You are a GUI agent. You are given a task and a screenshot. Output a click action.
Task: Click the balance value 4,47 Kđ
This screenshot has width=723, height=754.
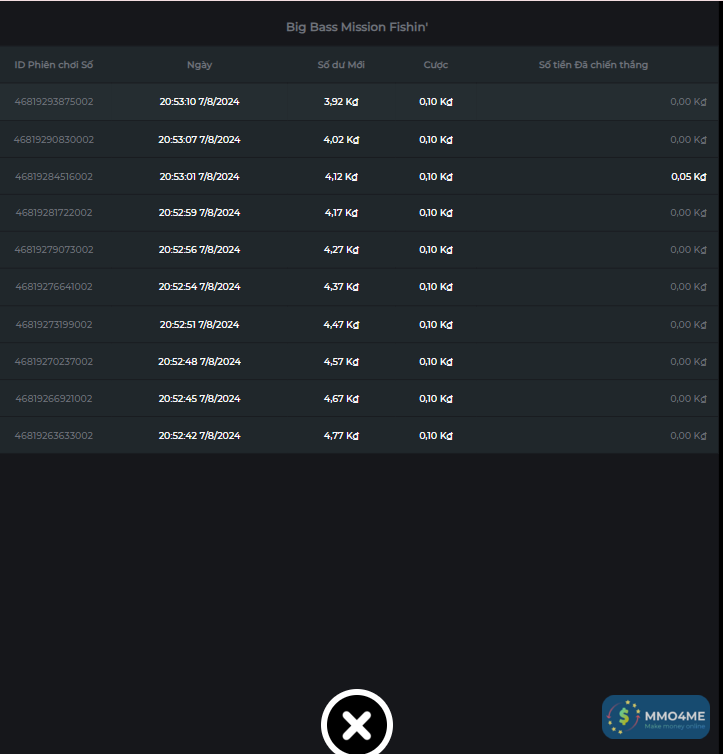341,325
